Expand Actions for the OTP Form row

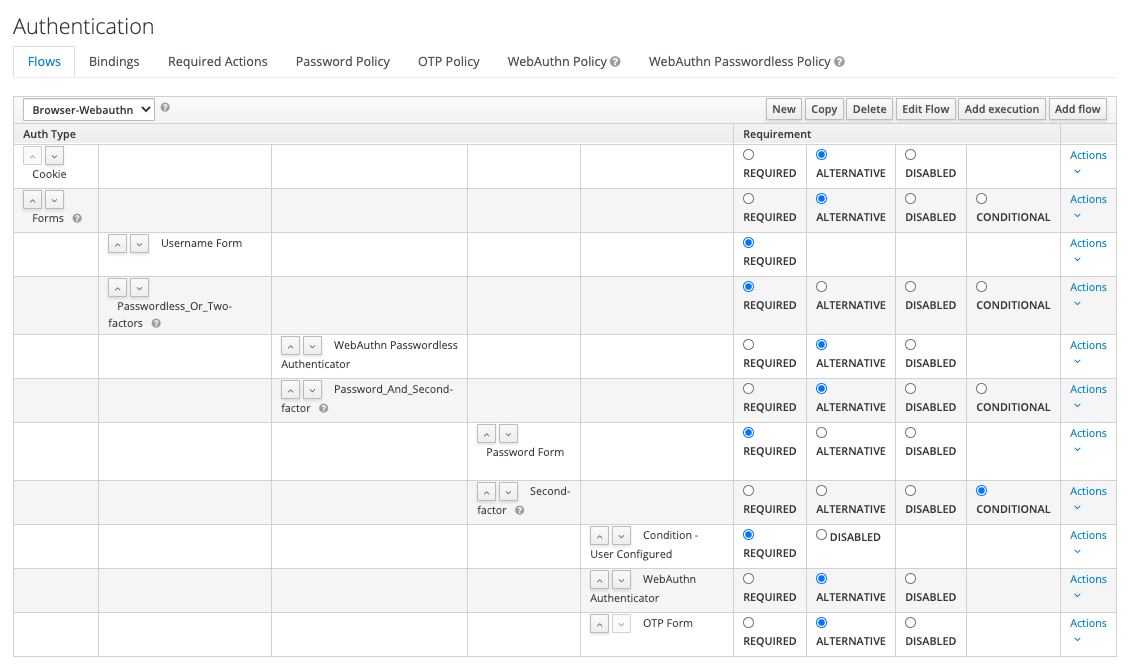click(x=1088, y=622)
